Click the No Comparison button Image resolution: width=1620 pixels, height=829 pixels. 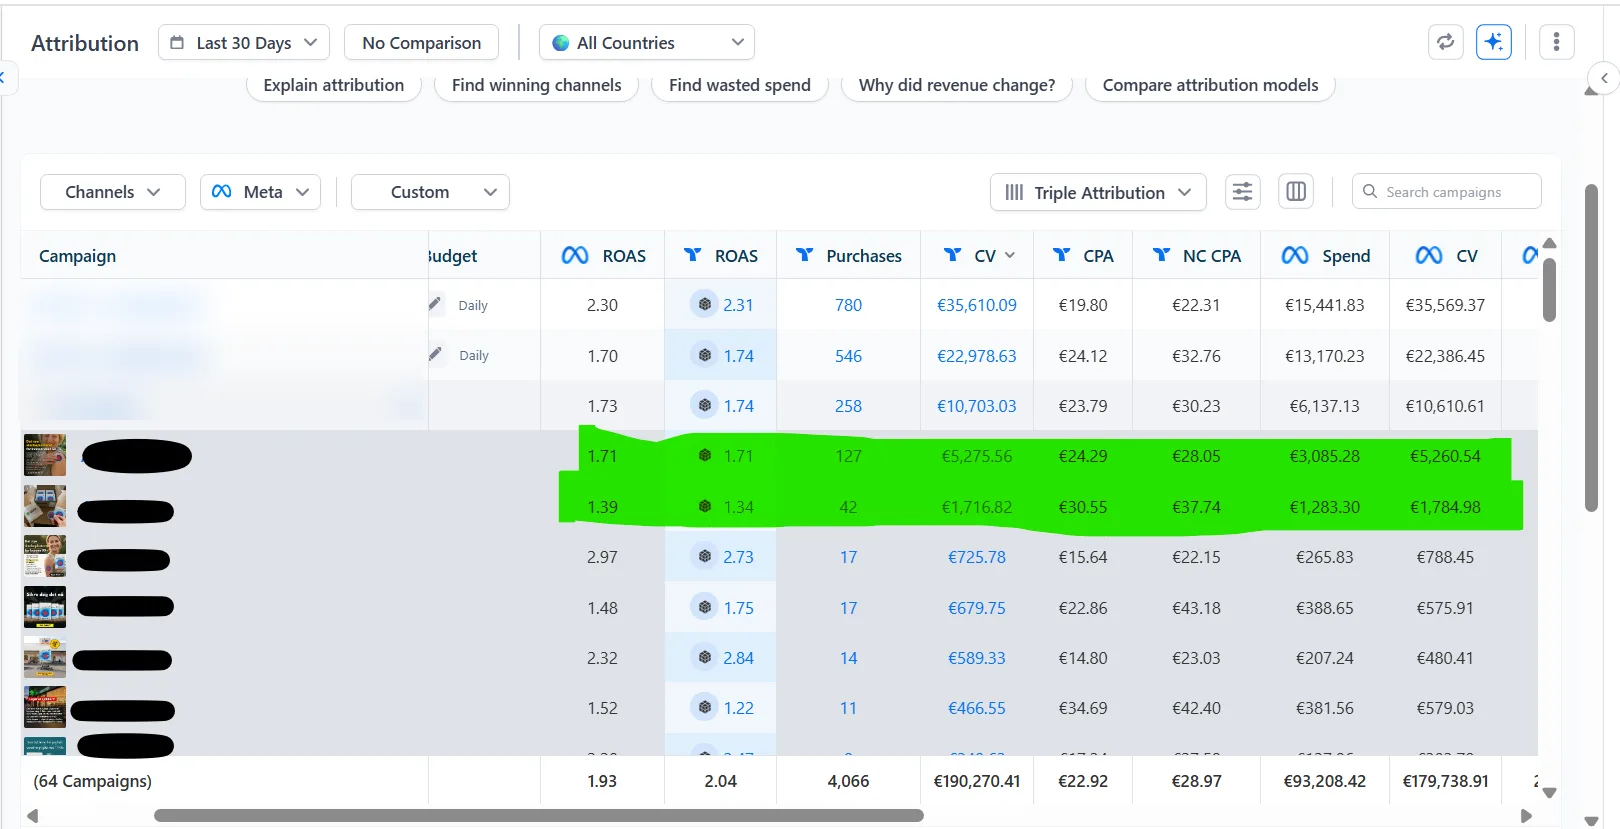tap(421, 42)
